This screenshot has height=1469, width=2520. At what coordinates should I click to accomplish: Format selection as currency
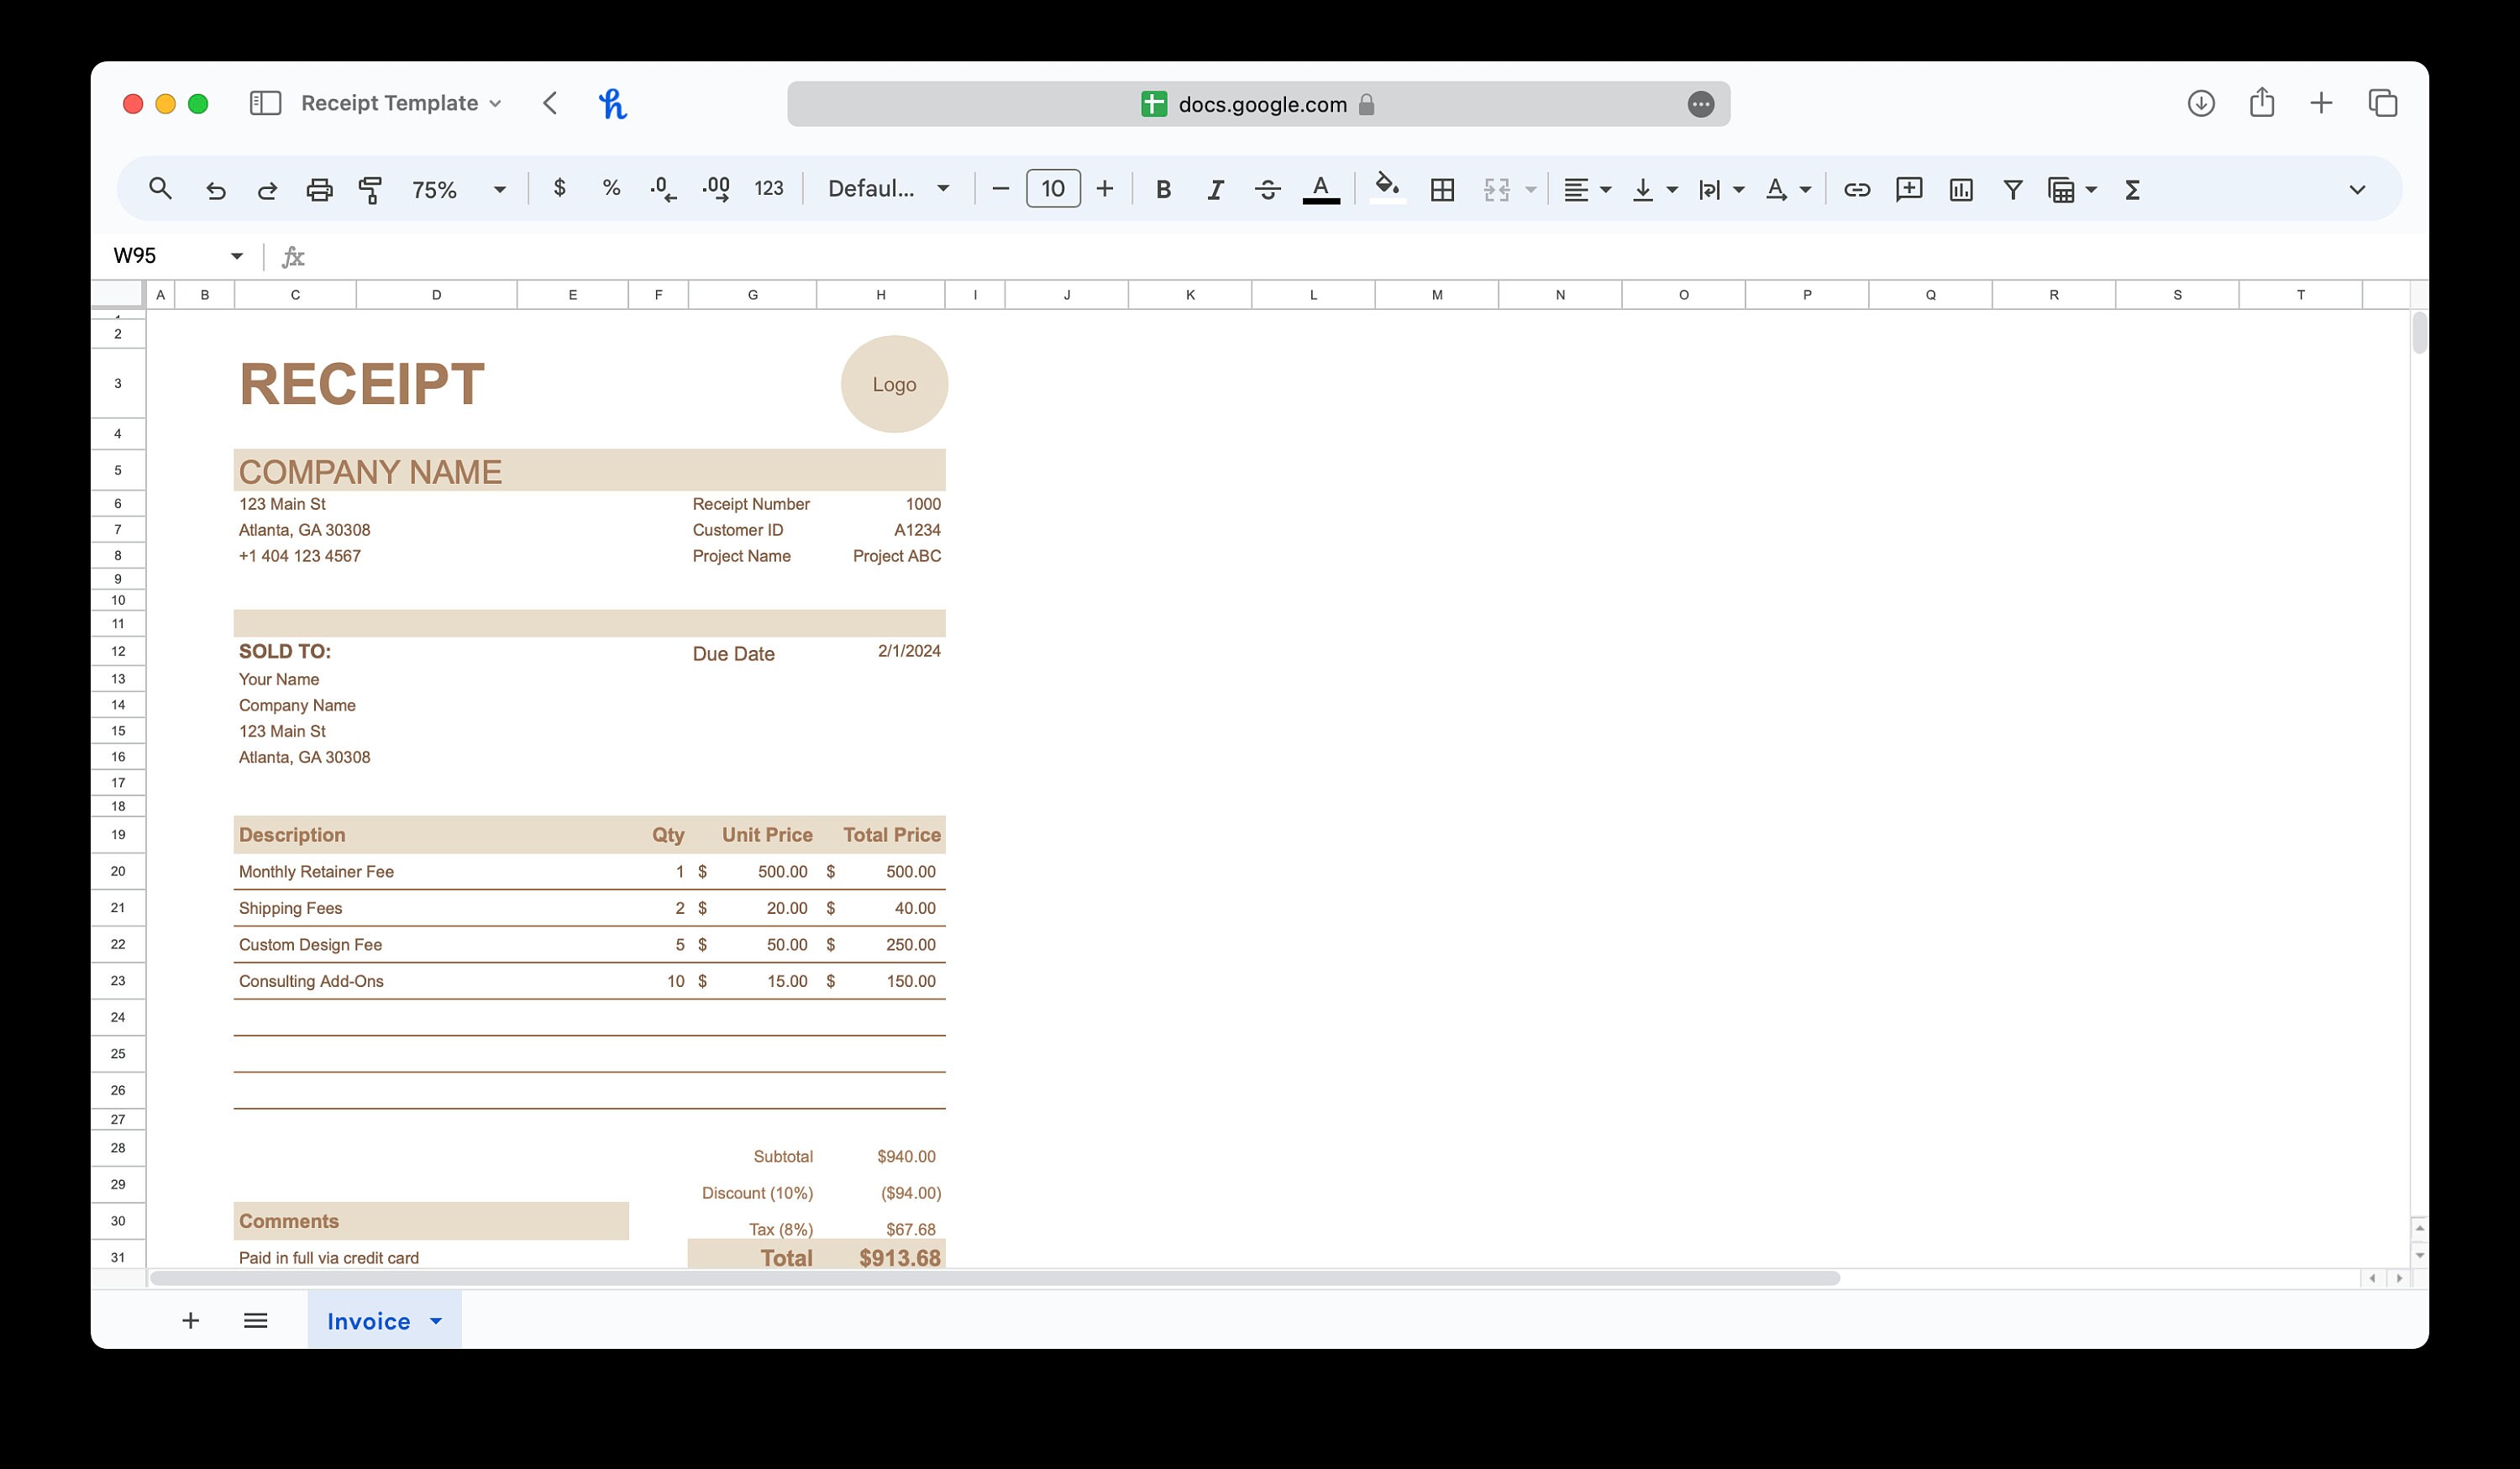[x=559, y=189]
